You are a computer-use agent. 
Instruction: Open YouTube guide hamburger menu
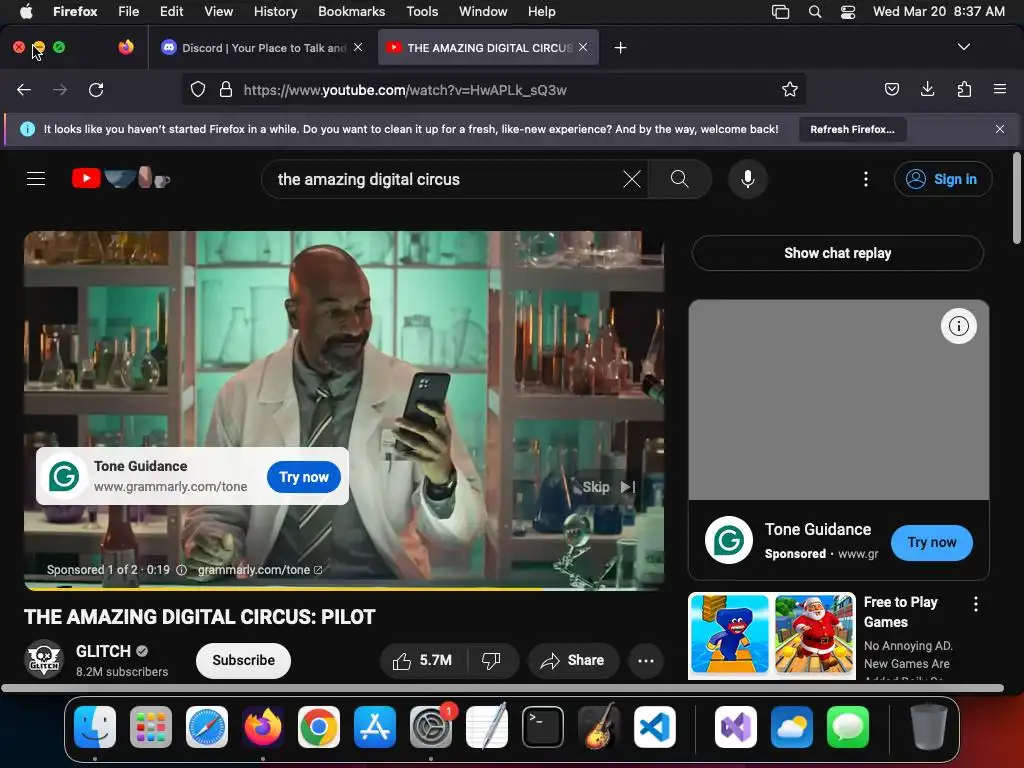coord(36,178)
